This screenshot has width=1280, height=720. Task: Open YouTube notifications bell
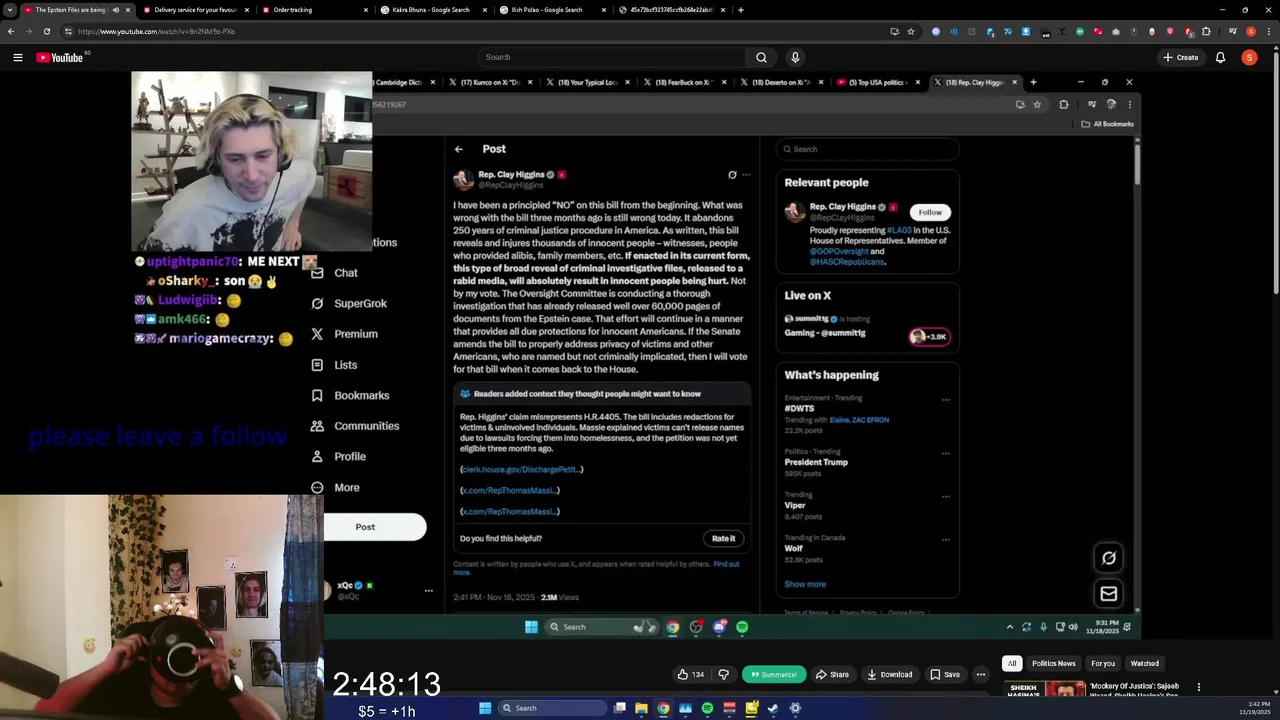tap(1220, 57)
